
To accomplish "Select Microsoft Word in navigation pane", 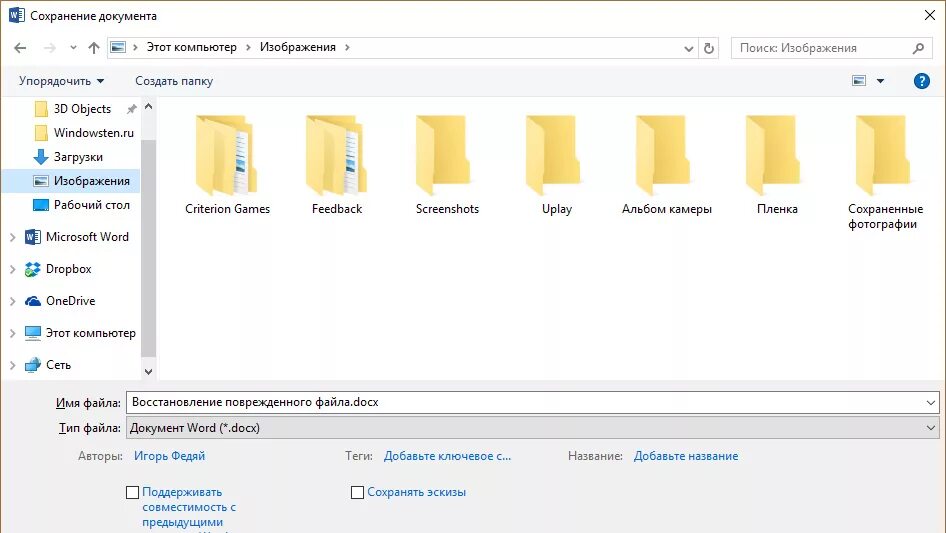I will tap(87, 237).
